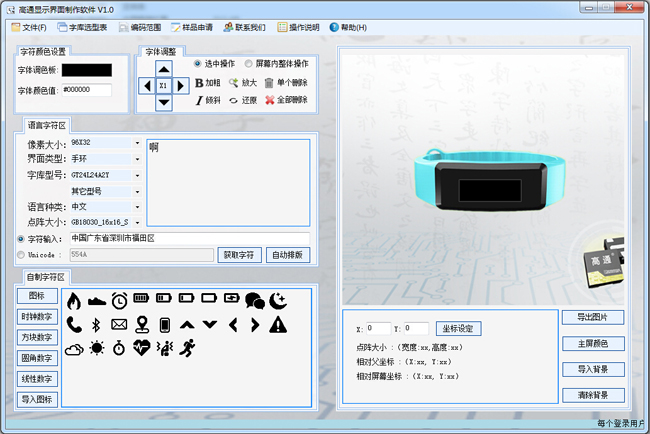Click the running person icon

click(x=186, y=348)
